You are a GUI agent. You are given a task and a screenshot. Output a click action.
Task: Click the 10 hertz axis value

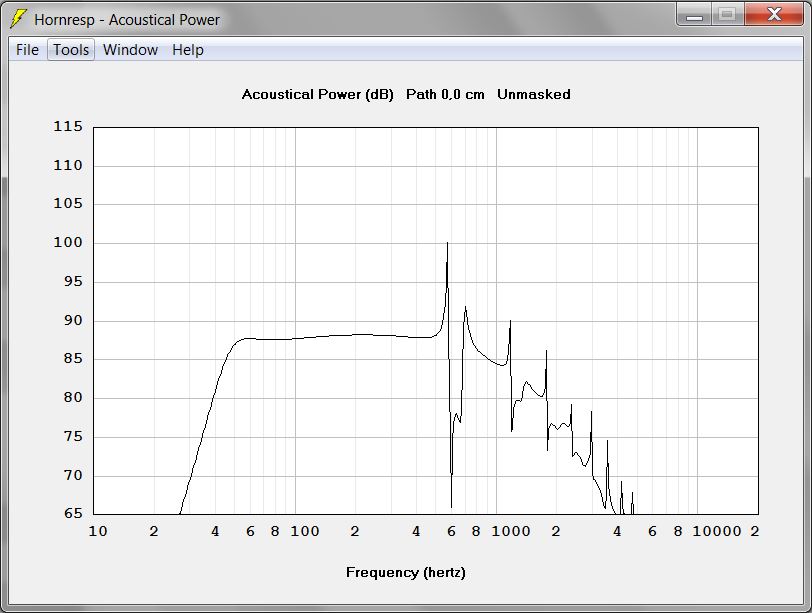click(x=98, y=531)
